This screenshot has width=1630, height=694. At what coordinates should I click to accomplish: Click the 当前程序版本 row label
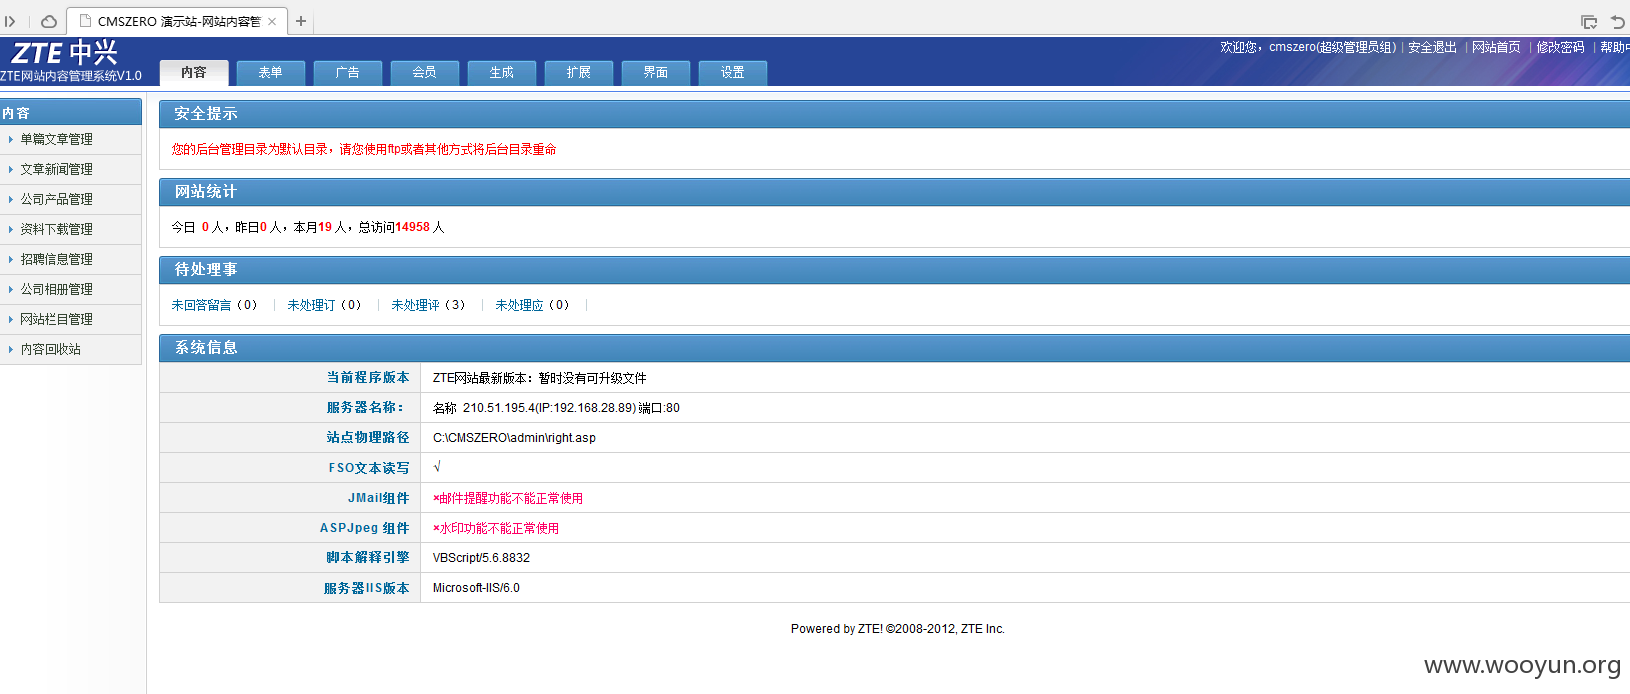pos(368,378)
